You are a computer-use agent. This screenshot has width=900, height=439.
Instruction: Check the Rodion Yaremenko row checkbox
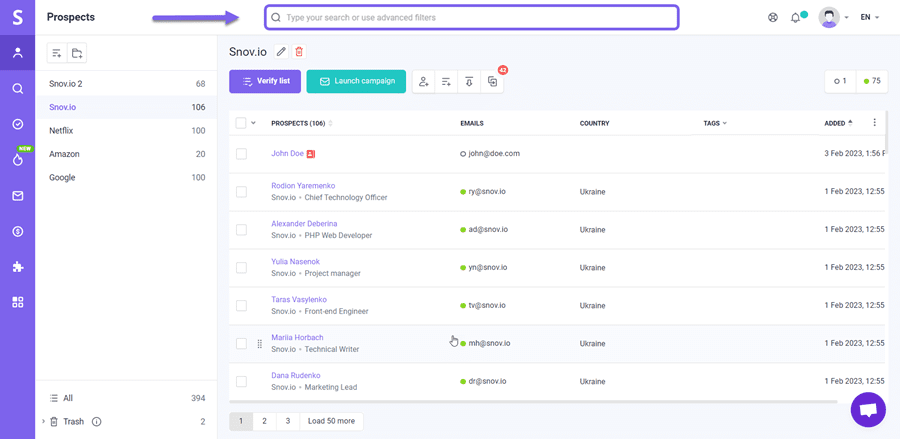click(x=241, y=192)
